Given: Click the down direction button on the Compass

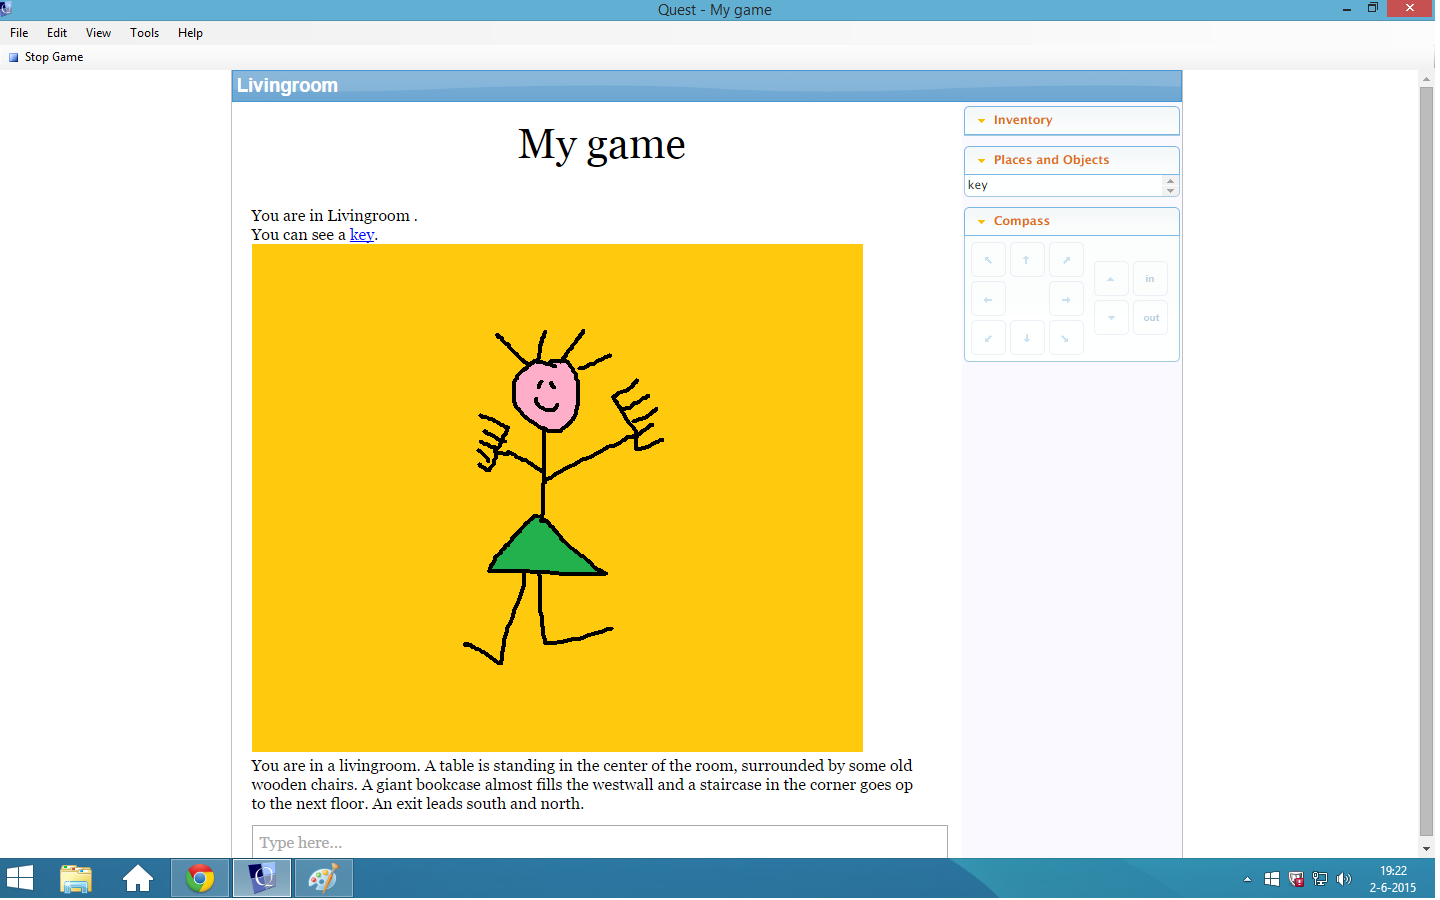Looking at the screenshot, I should pos(1111,317).
